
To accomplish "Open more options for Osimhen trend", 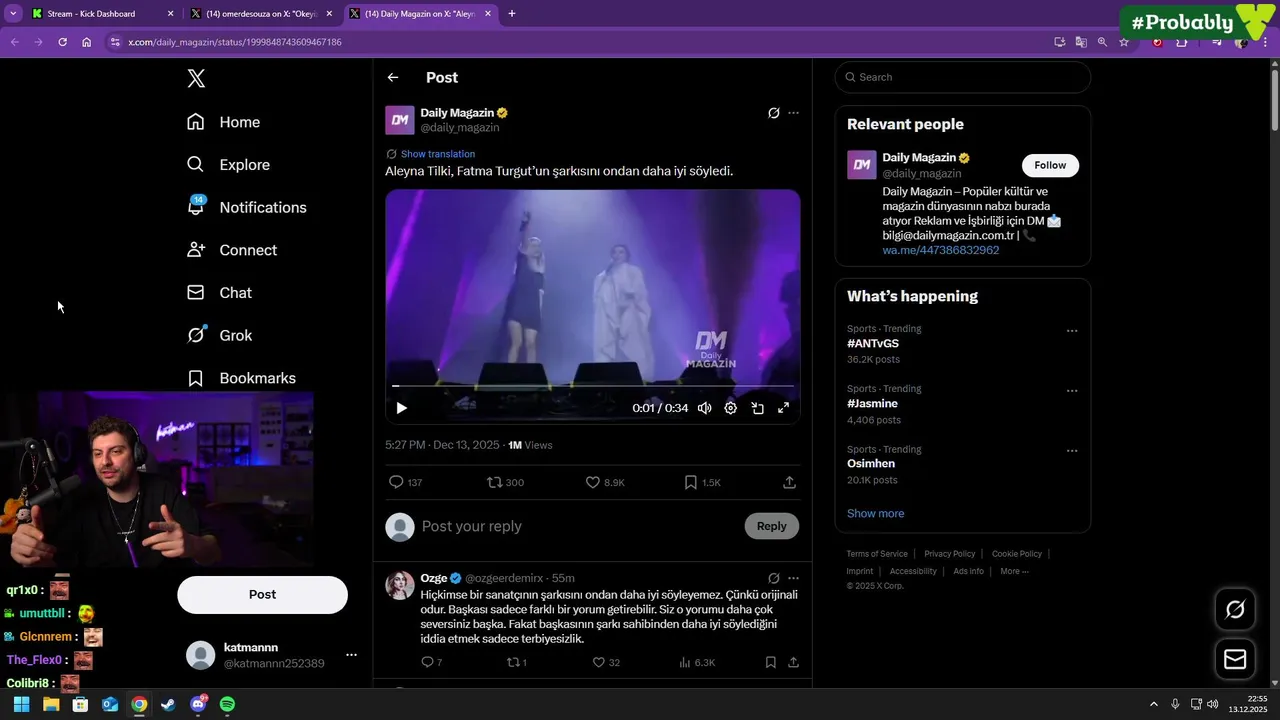I will point(1072,451).
